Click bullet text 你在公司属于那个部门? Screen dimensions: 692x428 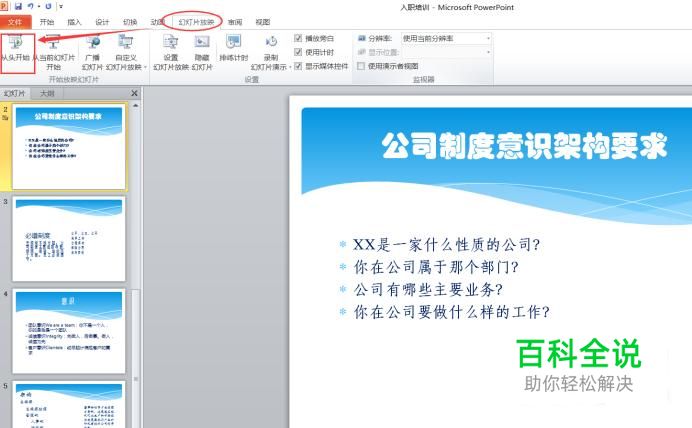point(436,267)
